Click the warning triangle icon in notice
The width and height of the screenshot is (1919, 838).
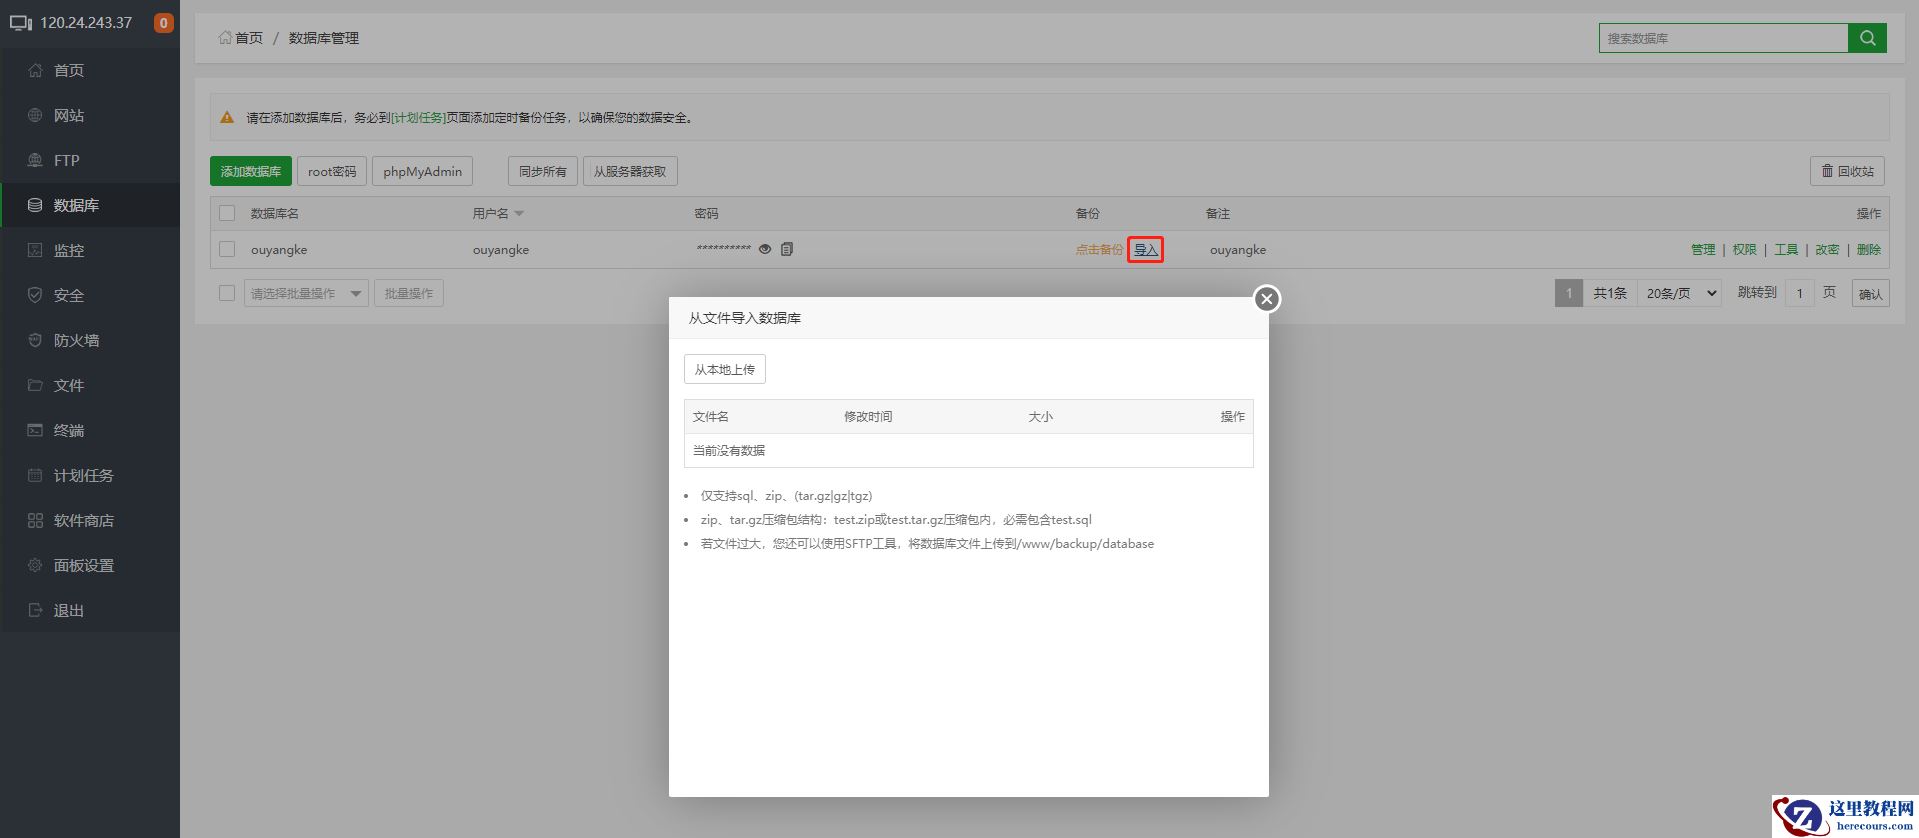pyautogui.click(x=227, y=117)
